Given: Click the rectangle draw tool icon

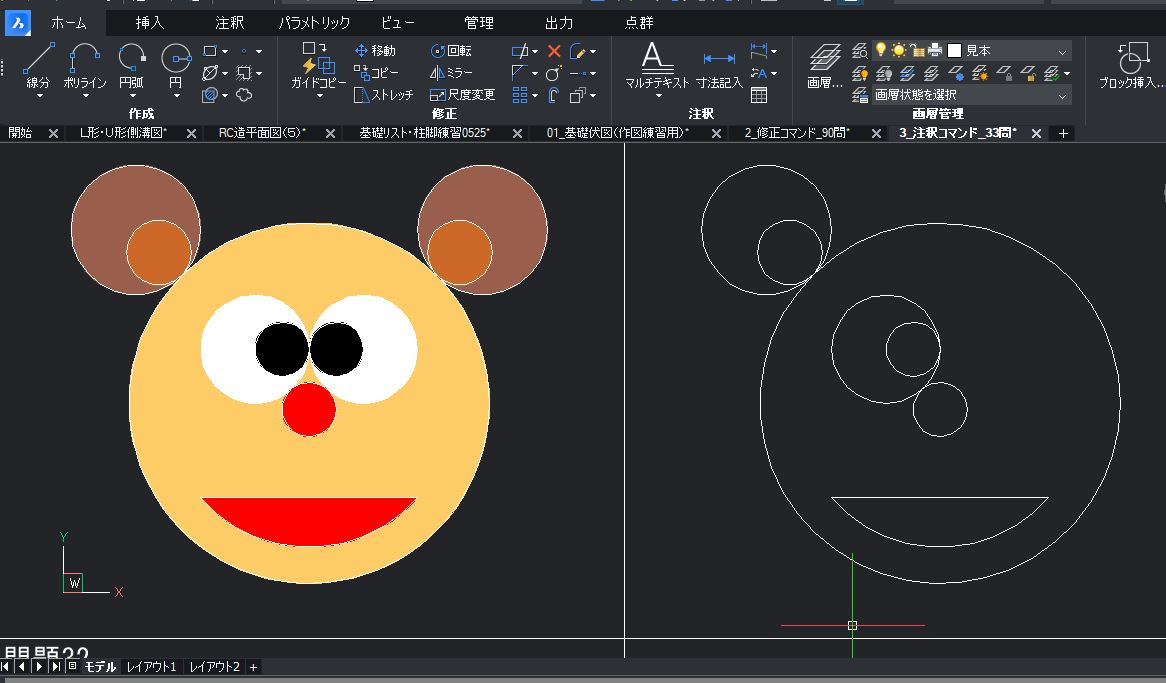Looking at the screenshot, I should [x=210, y=51].
